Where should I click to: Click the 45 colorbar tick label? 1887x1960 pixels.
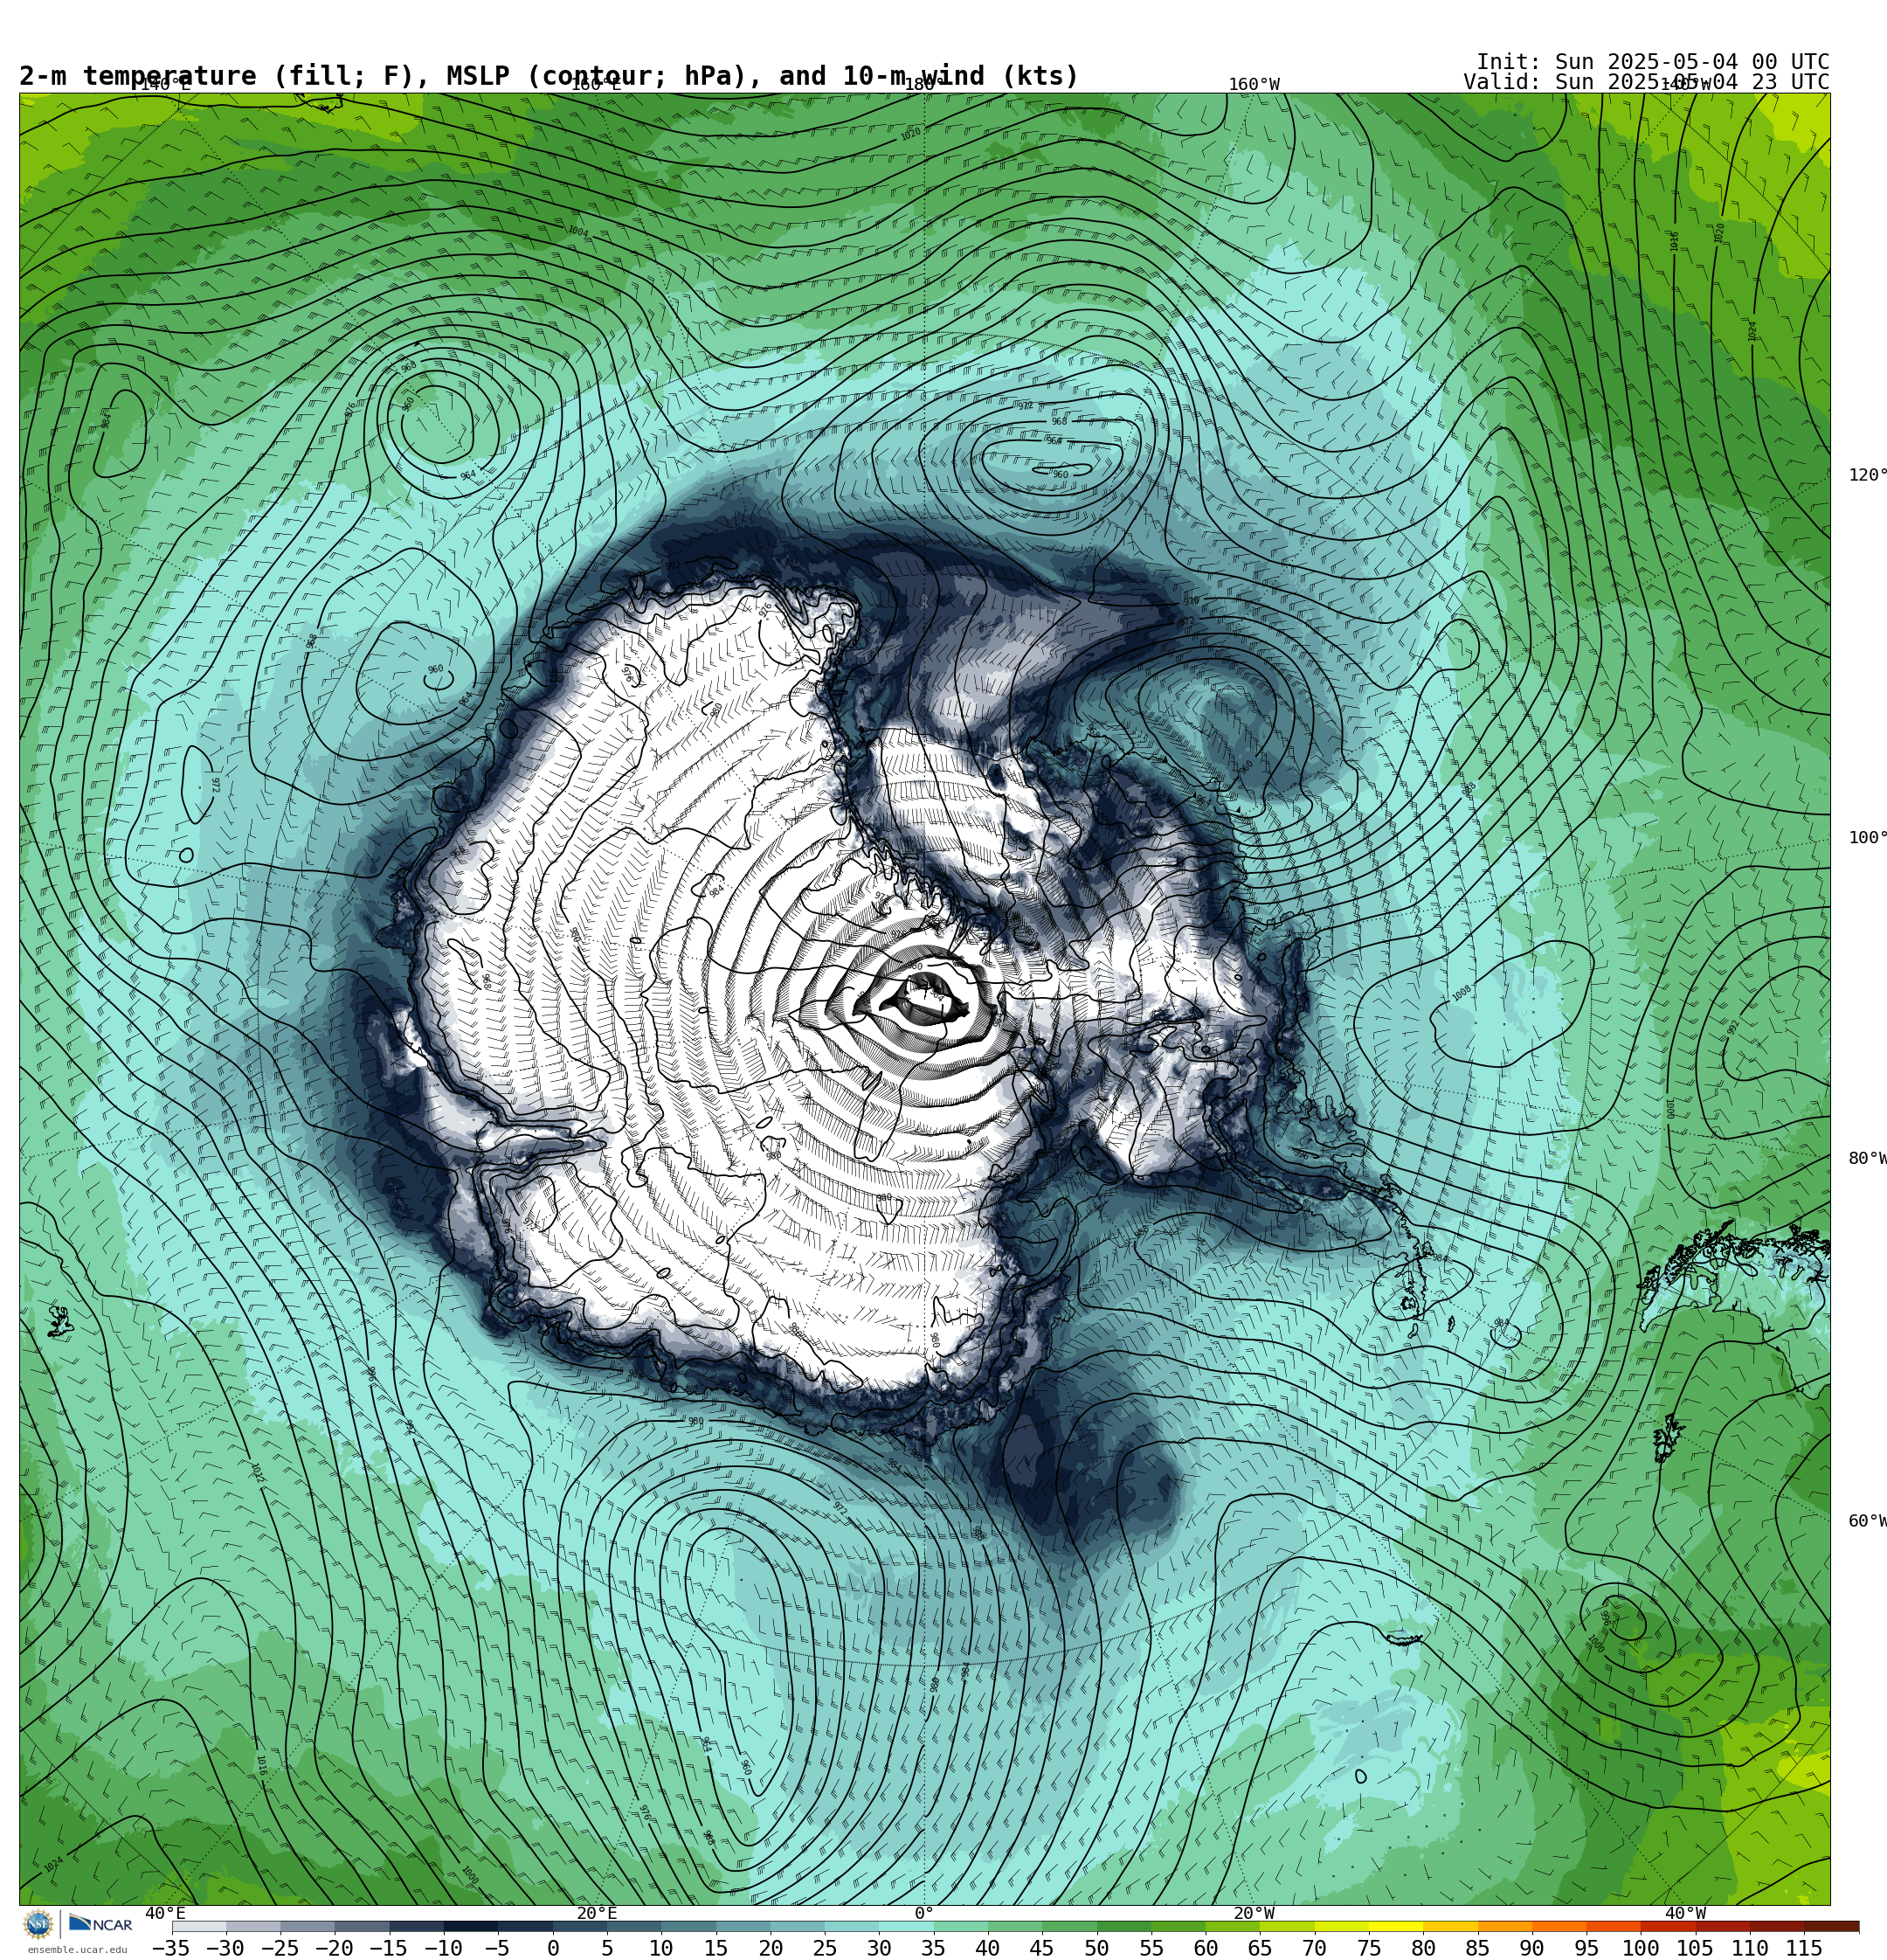[1042, 1948]
